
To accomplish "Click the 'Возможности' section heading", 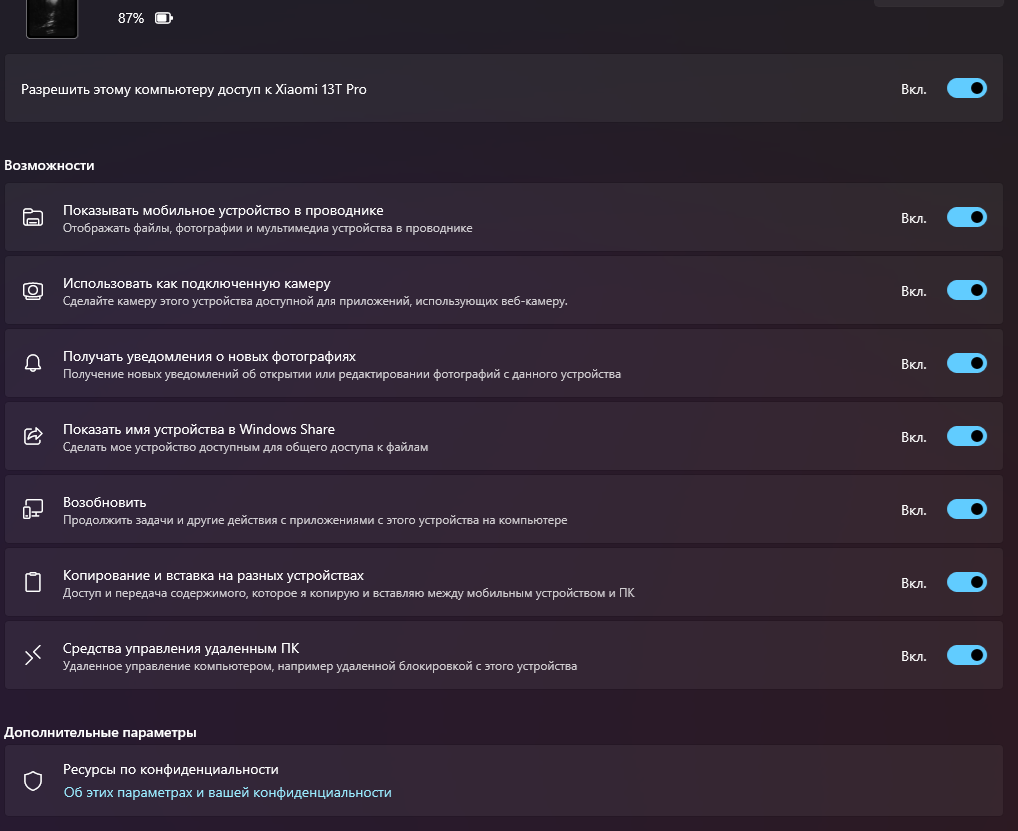I will (49, 166).
